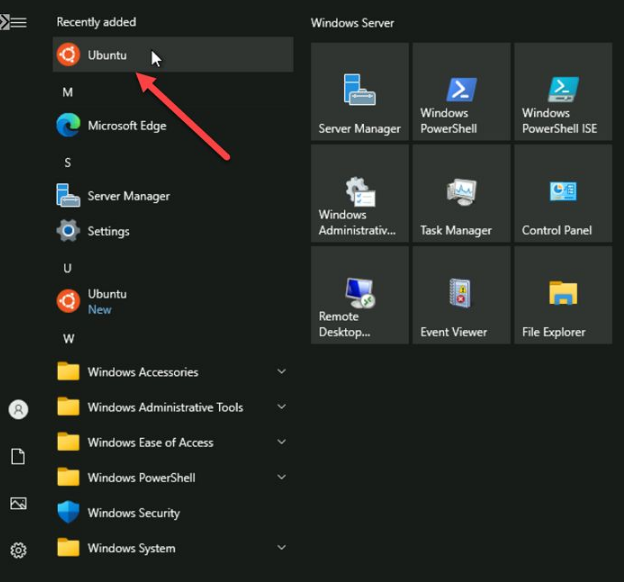The width and height of the screenshot is (625, 582).
Task: Expand the Windows Administrative Tools folder
Action: point(173,407)
